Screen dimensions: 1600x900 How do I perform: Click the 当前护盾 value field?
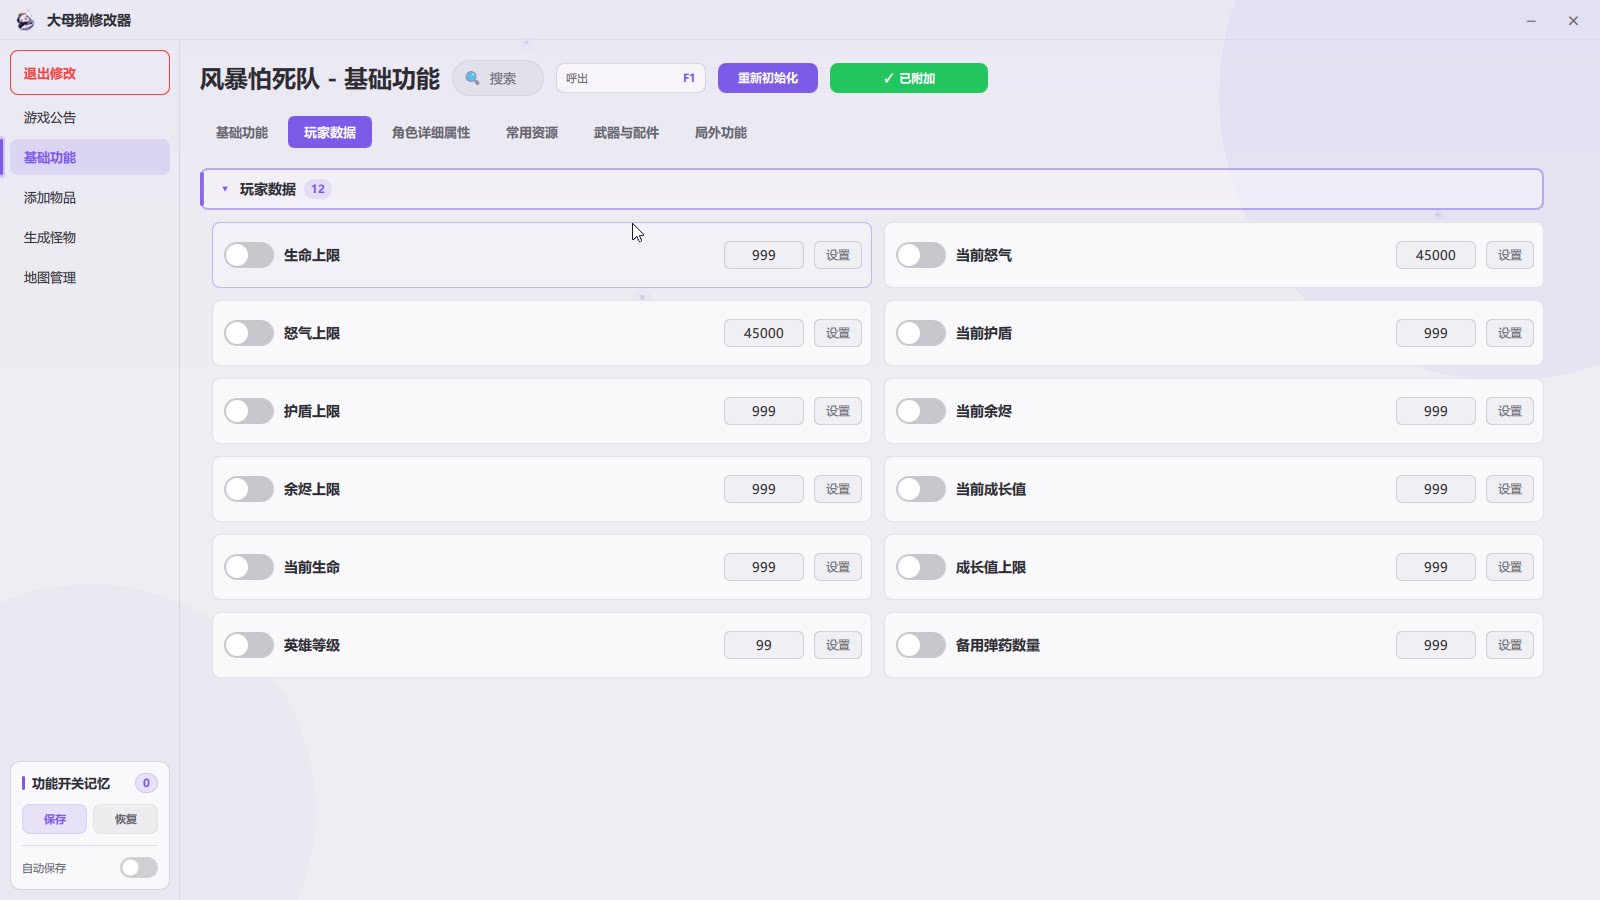point(1436,333)
